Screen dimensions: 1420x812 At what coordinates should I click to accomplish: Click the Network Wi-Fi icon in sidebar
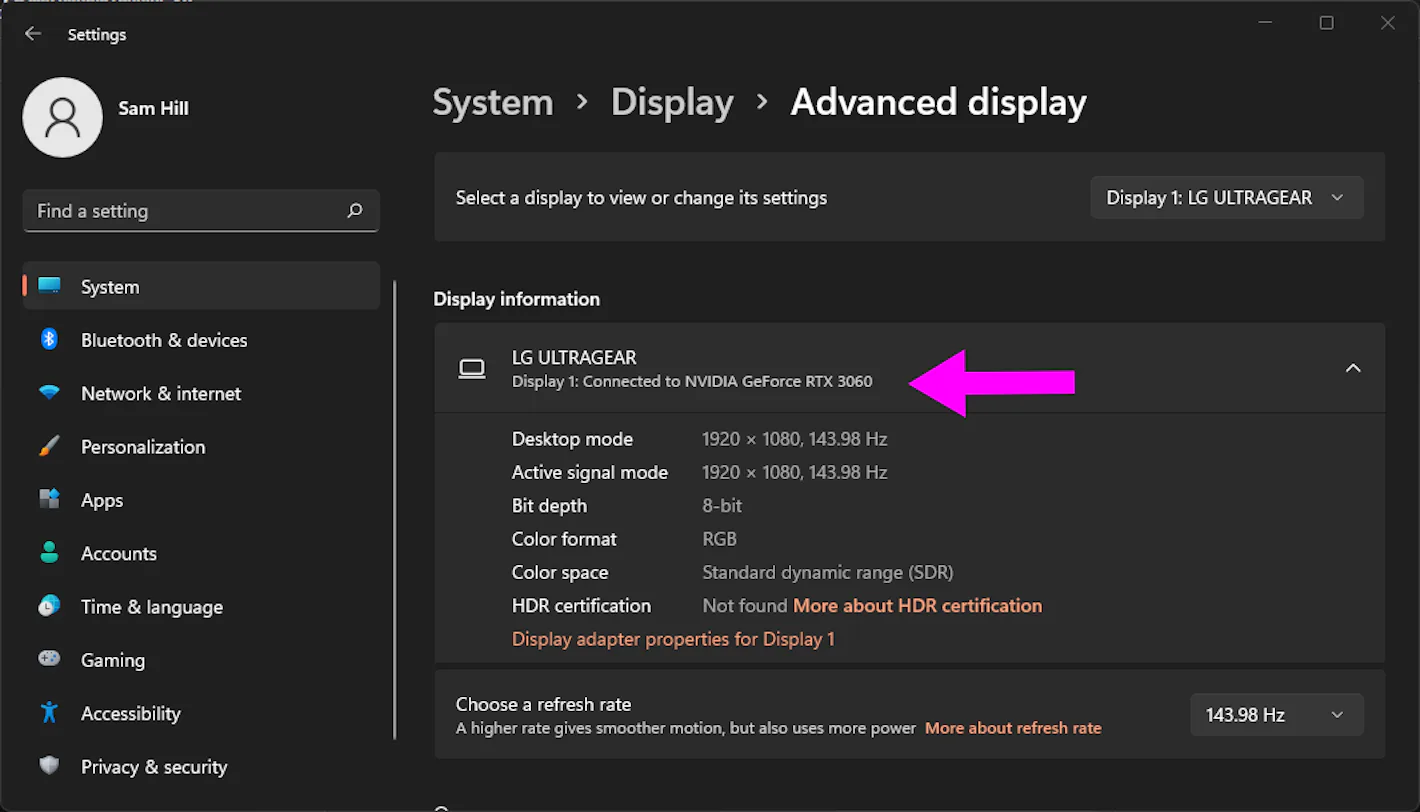(49, 393)
